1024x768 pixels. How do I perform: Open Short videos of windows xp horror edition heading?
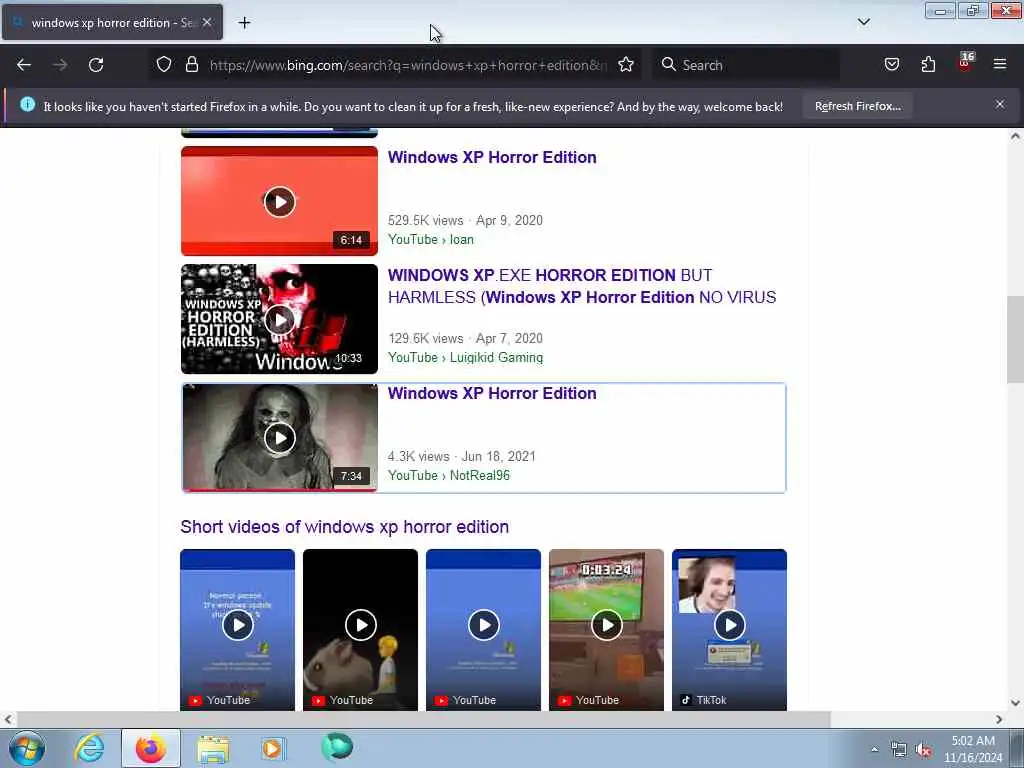(344, 527)
